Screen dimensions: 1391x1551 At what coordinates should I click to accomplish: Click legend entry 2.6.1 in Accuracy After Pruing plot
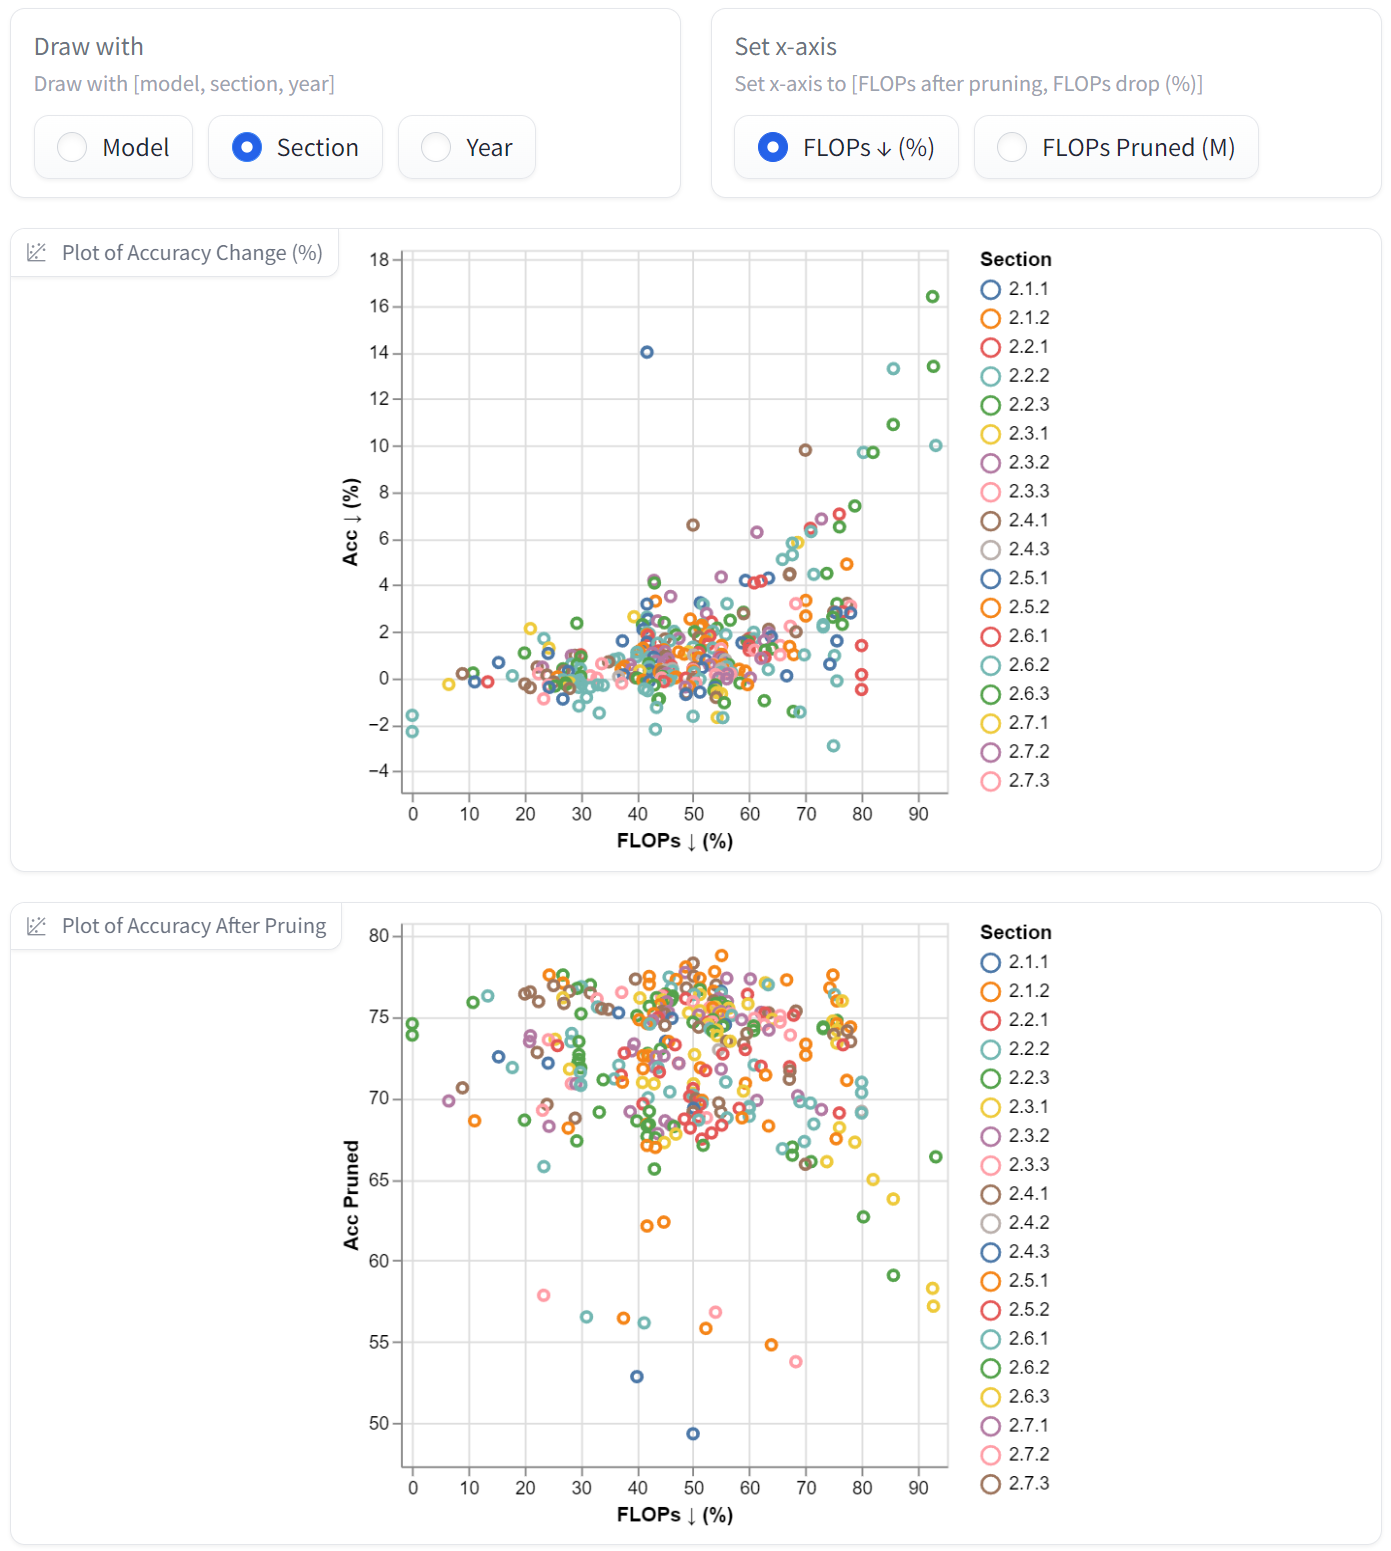coord(1015,1340)
